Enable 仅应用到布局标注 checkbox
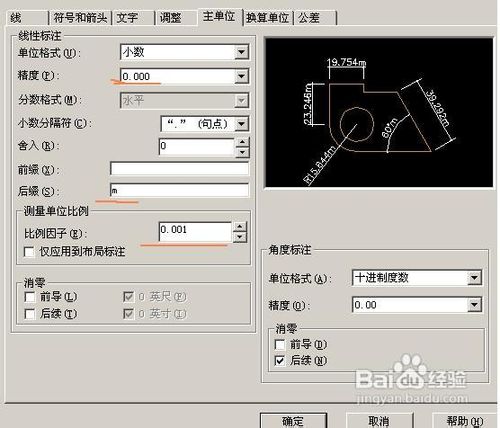 pyautogui.click(x=29, y=252)
